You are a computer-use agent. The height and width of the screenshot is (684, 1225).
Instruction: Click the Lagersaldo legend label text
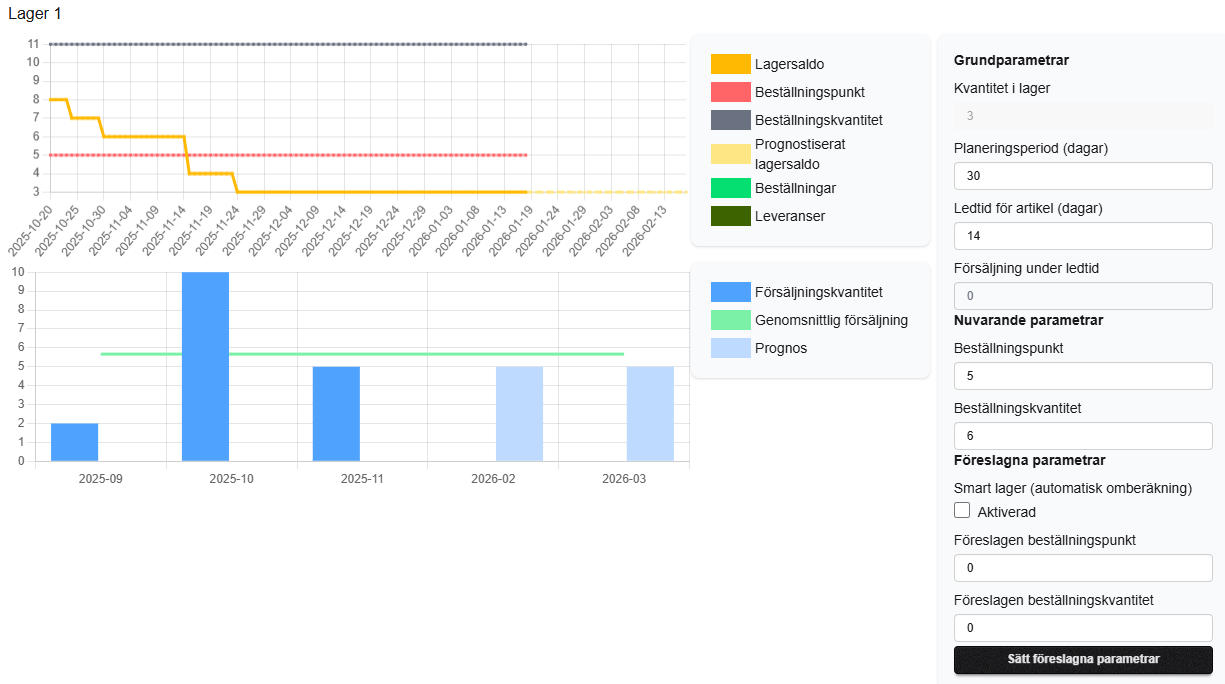coord(790,64)
